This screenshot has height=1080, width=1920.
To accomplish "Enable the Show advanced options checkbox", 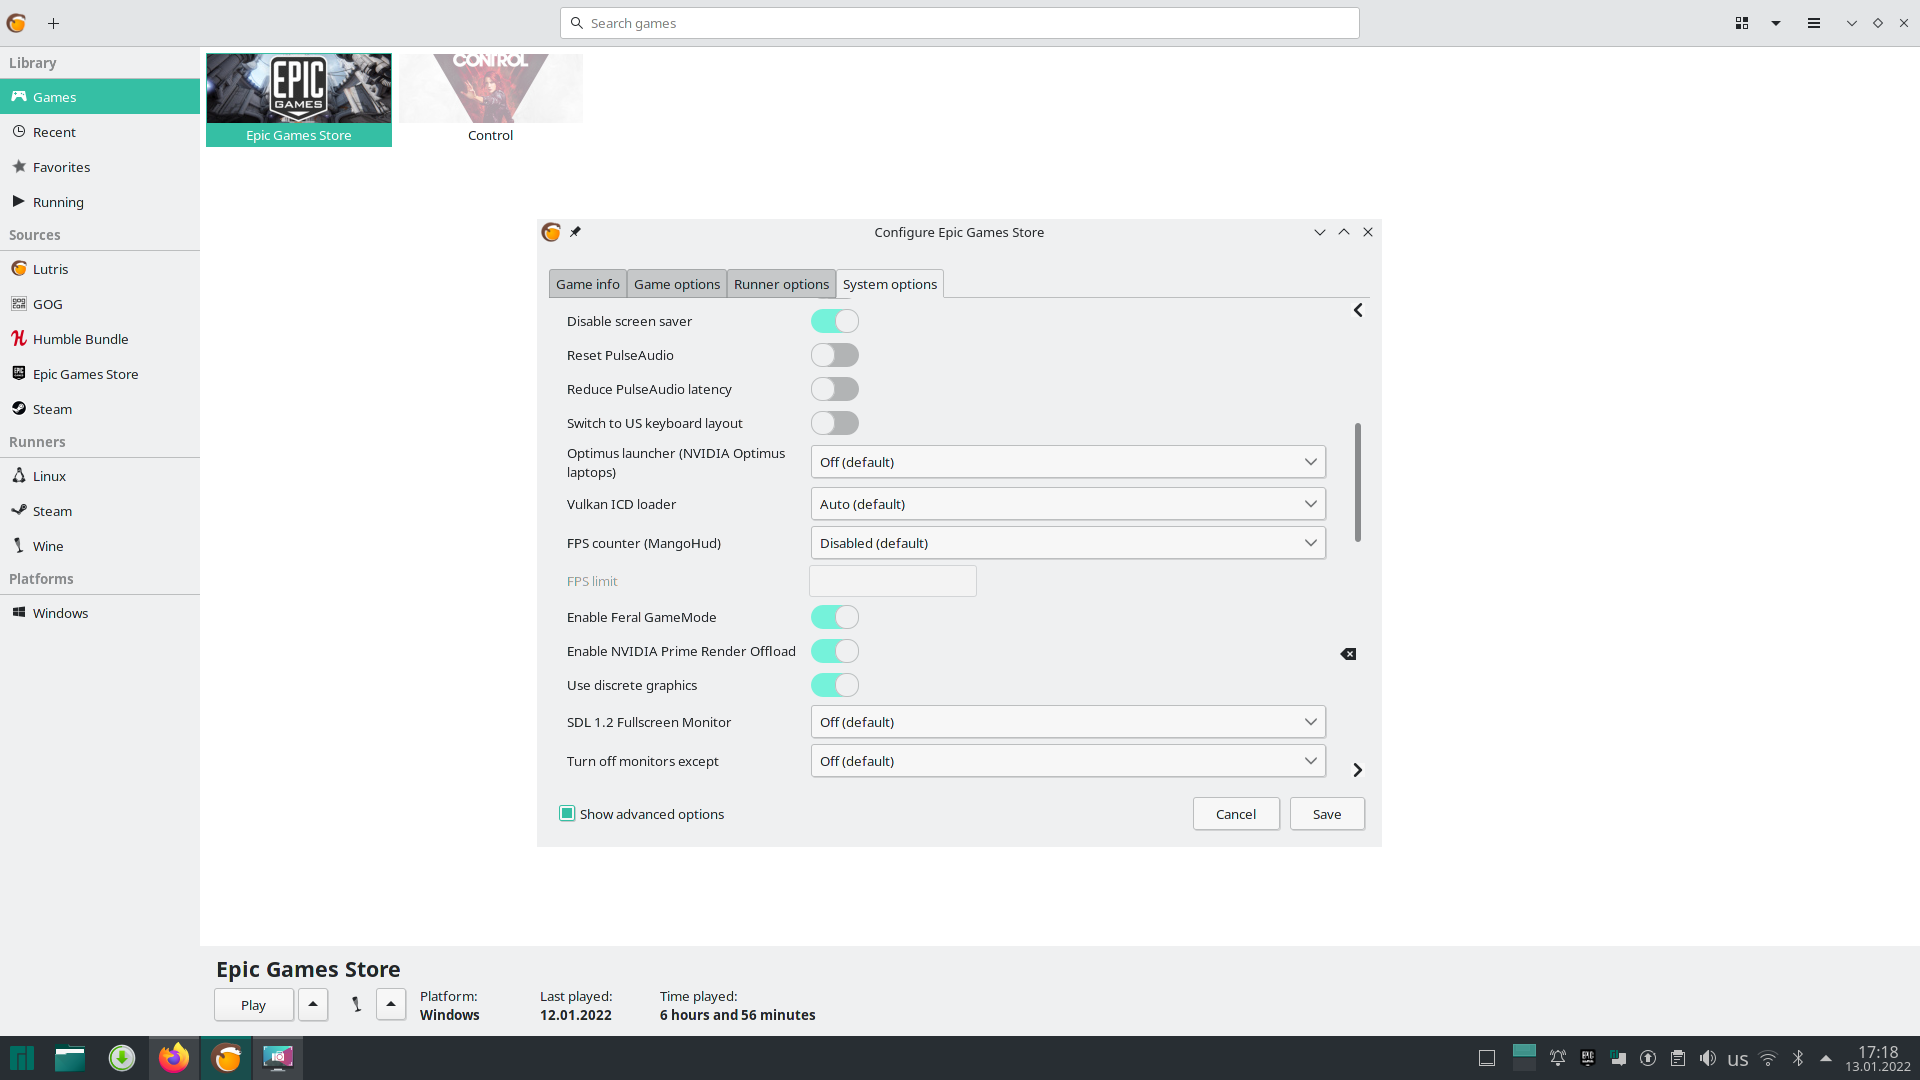I will coord(567,812).
